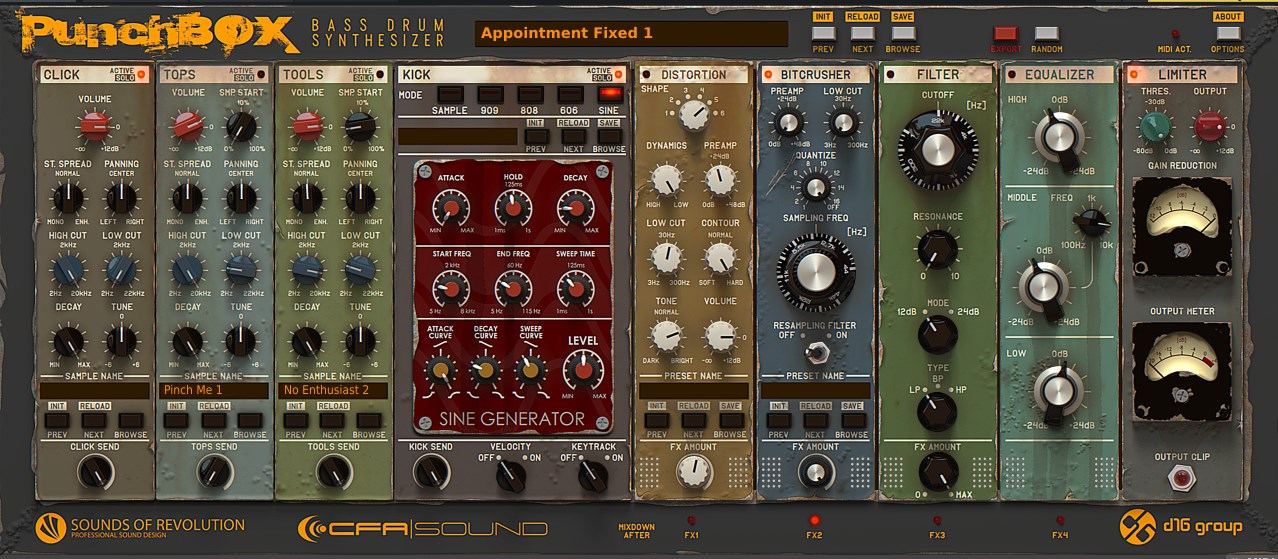This screenshot has height=559, width=1278.
Task: Click the Equalizer Low gain knob
Action: (1058, 391)
